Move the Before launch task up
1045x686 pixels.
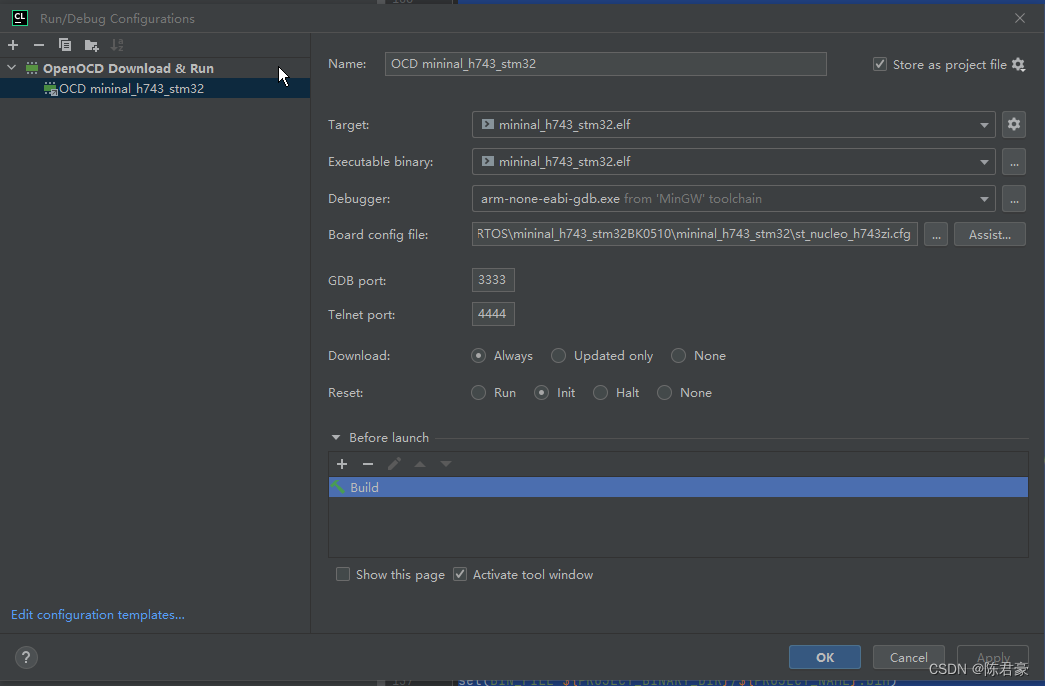coord(420,464)
